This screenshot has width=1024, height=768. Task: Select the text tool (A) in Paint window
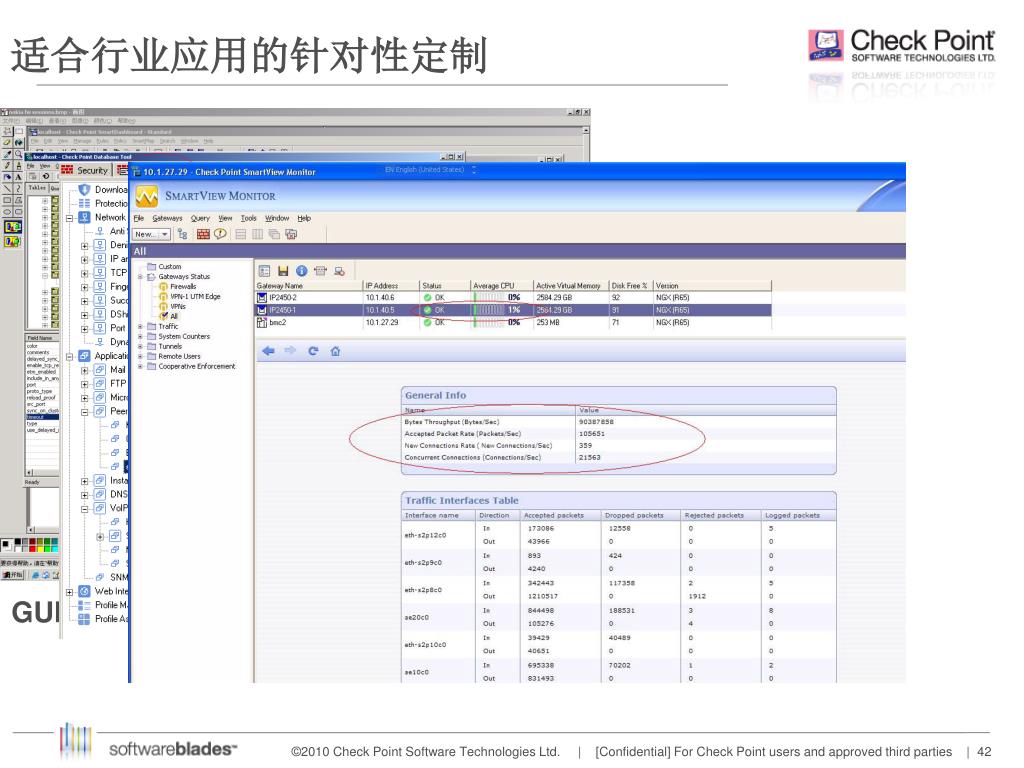[x=18, y=177]
